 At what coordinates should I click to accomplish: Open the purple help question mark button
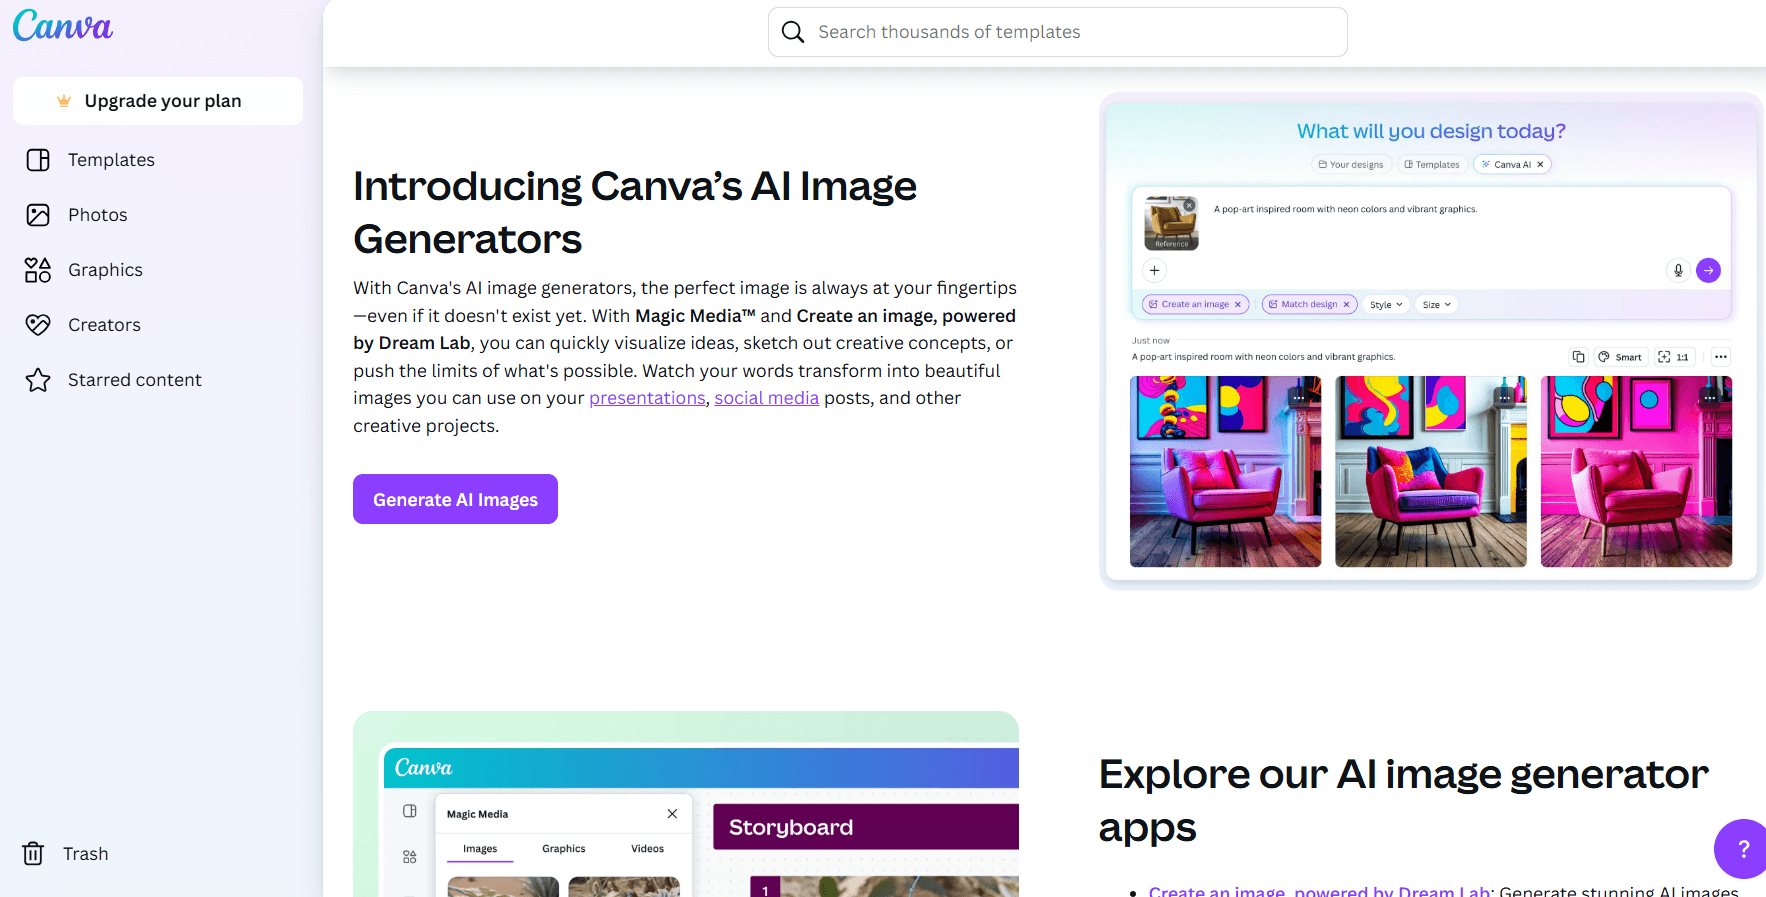pyautogui.click(x=1742, y=849)
